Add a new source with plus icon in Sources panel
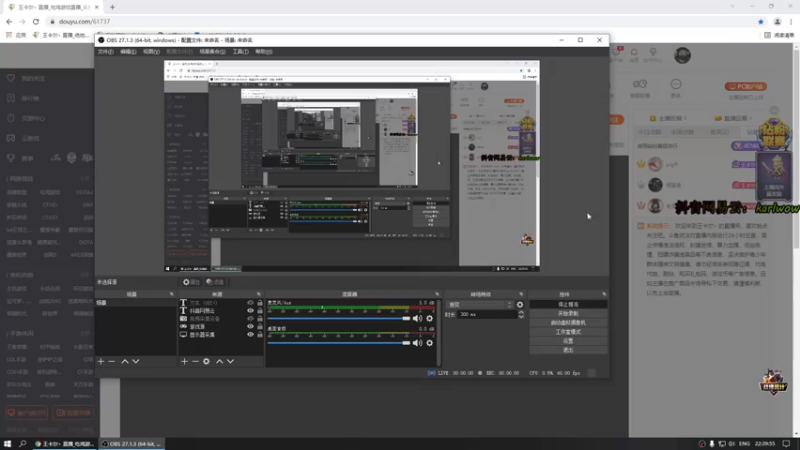Screen dimensions: 800x450 click(184, 361)
